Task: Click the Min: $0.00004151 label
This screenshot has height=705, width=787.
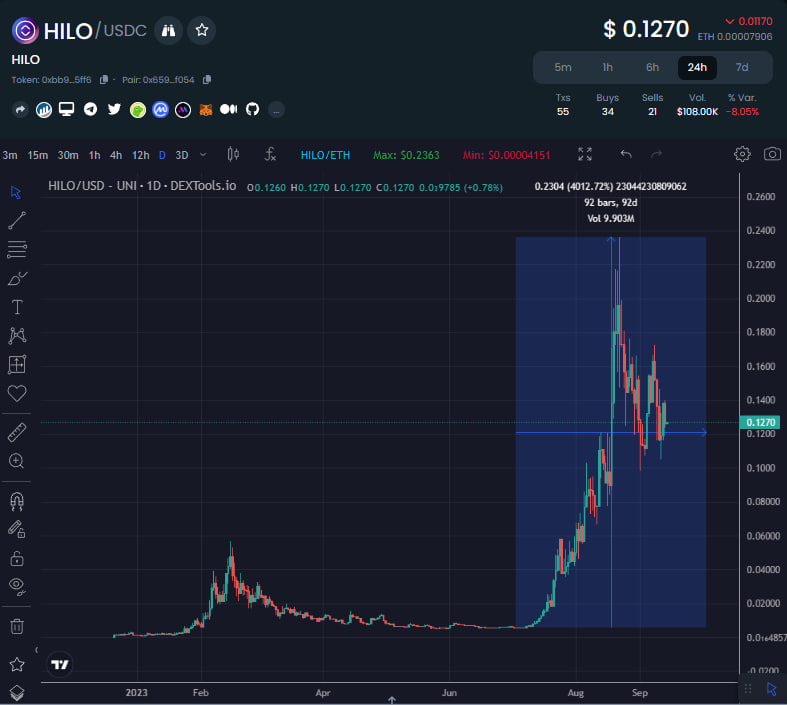Action: [506, 155]
